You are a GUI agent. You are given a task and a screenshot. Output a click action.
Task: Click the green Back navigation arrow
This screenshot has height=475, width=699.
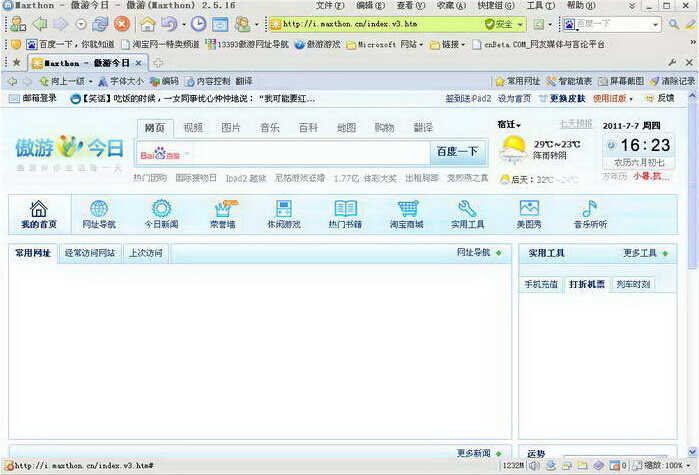[x=39, y=24]
